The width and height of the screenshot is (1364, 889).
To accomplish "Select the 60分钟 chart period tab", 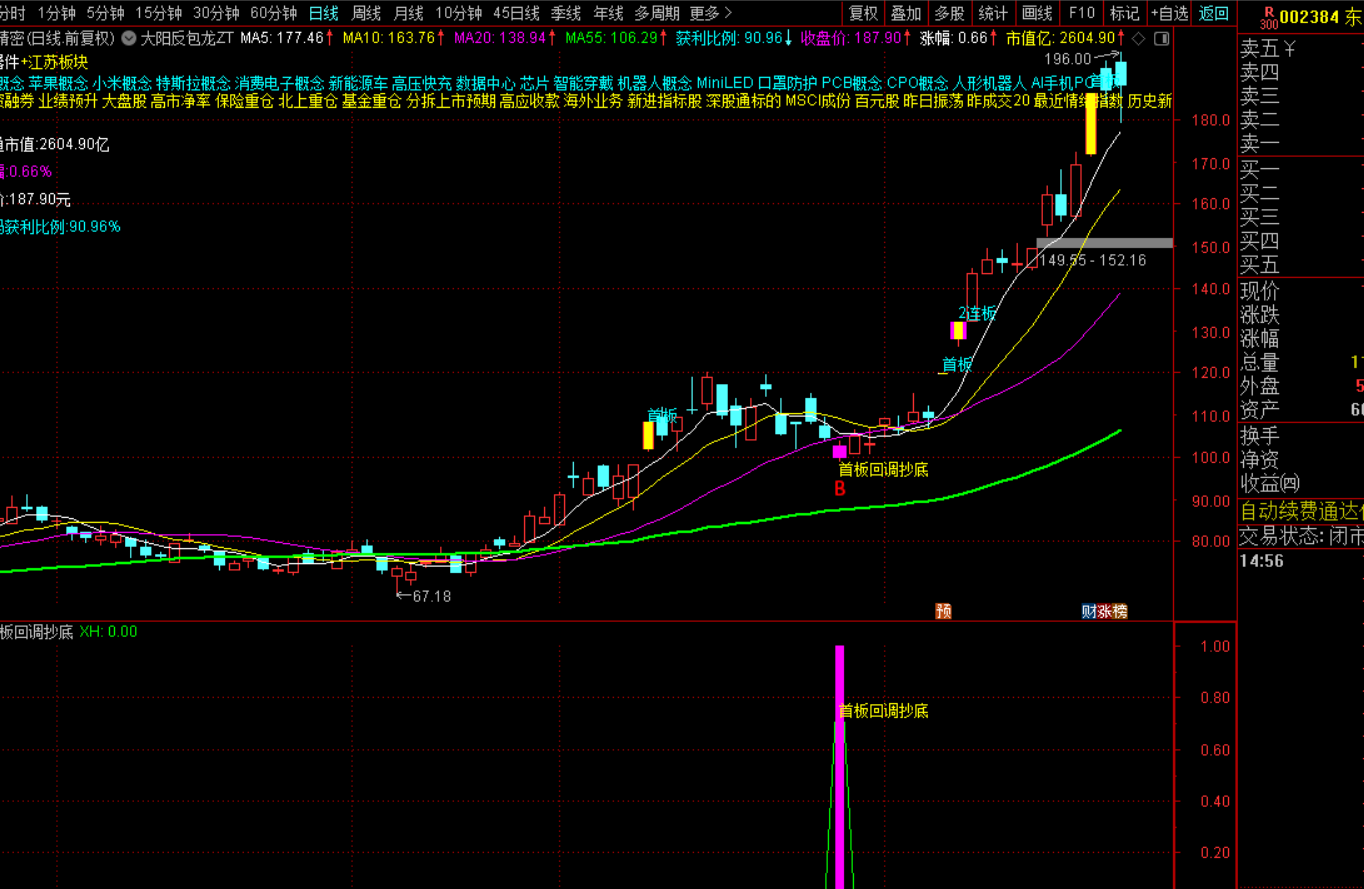I will 273,13.
